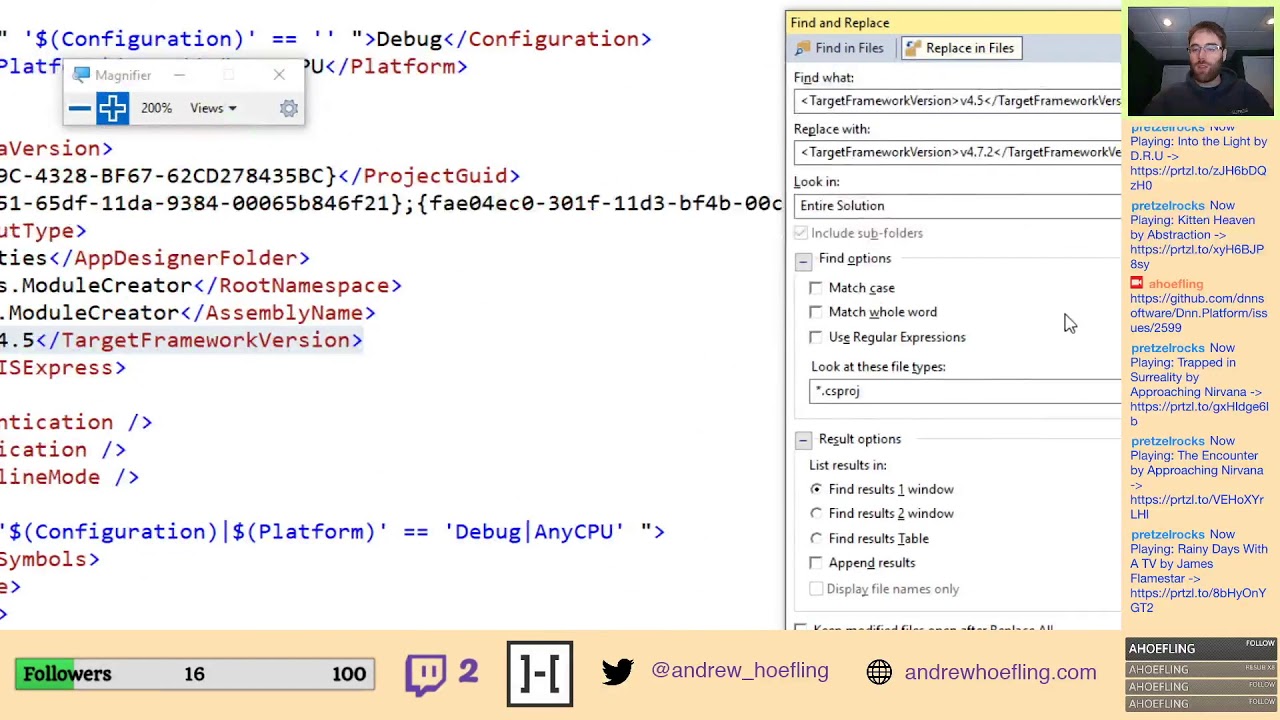Open the prtzl.to/xyH6BJP8sy link in chat
Viewport: 1280px width, 720px height.
coord(1198,257)
